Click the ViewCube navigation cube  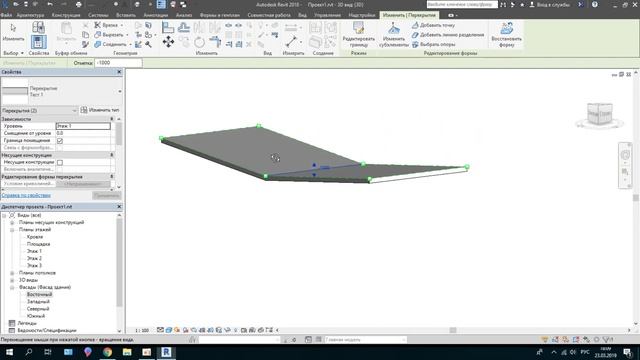click(x=599, y=114)
